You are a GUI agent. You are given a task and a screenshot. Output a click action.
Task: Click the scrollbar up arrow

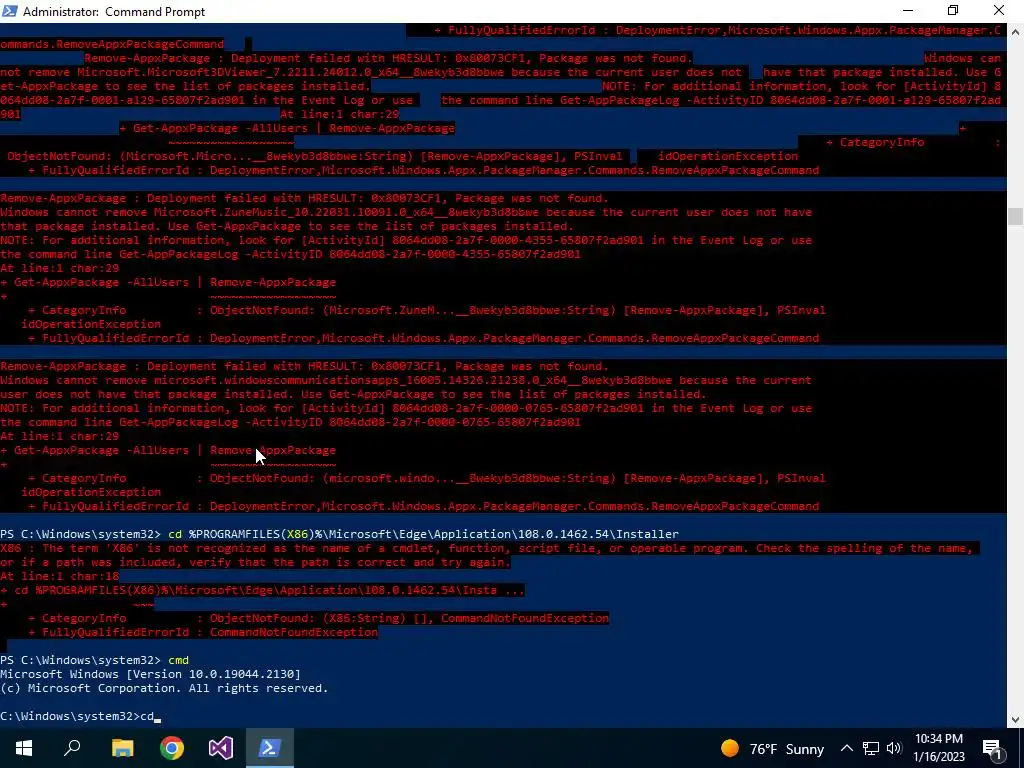click(1015, 31)
